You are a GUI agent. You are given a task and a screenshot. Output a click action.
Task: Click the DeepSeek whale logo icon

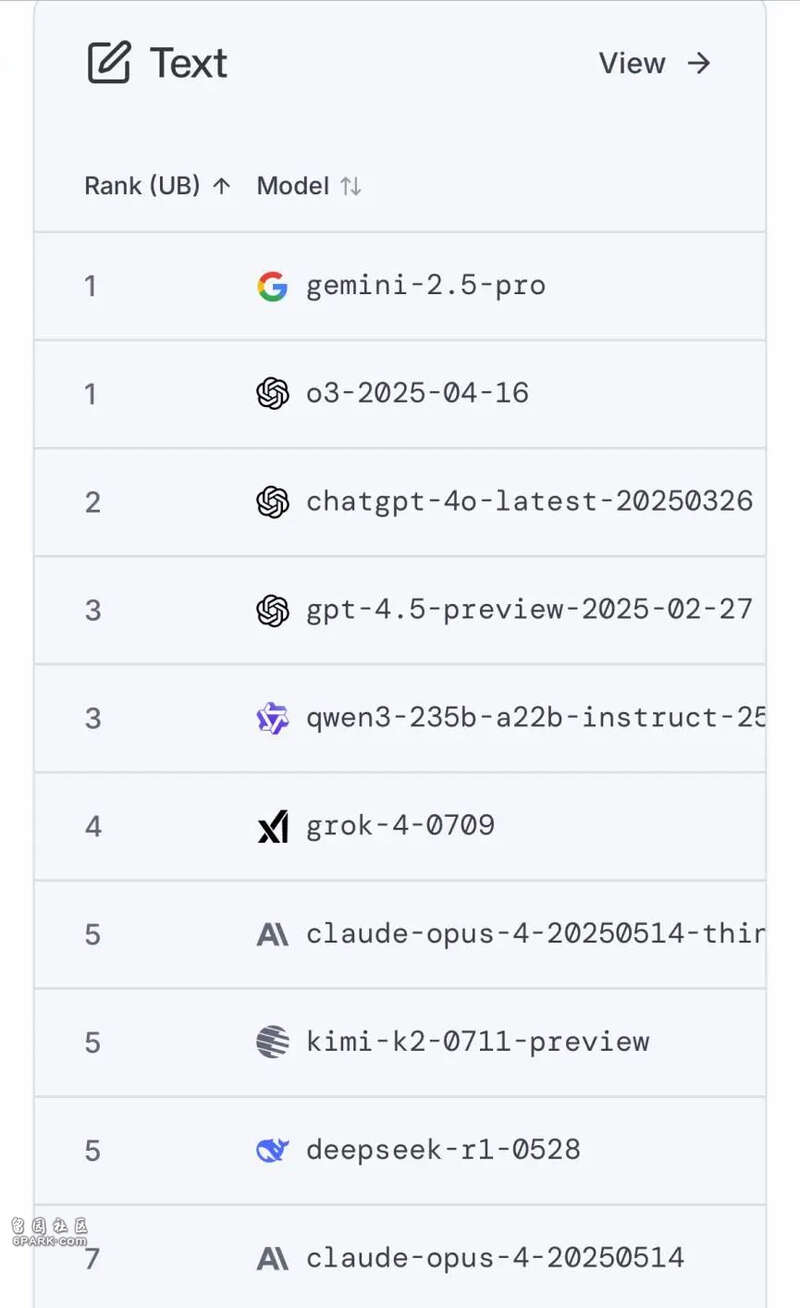[272, 1150]
